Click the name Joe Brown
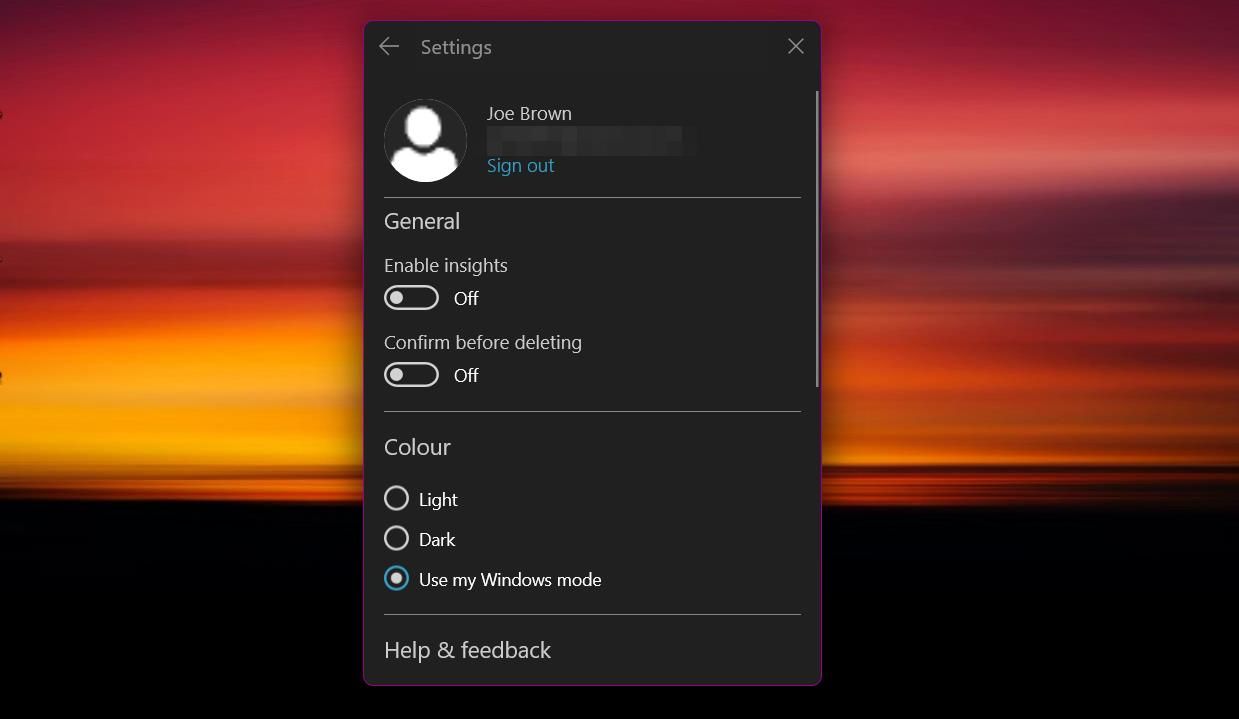Viewport: 1239px width, 719px height. tap(528, 113)
